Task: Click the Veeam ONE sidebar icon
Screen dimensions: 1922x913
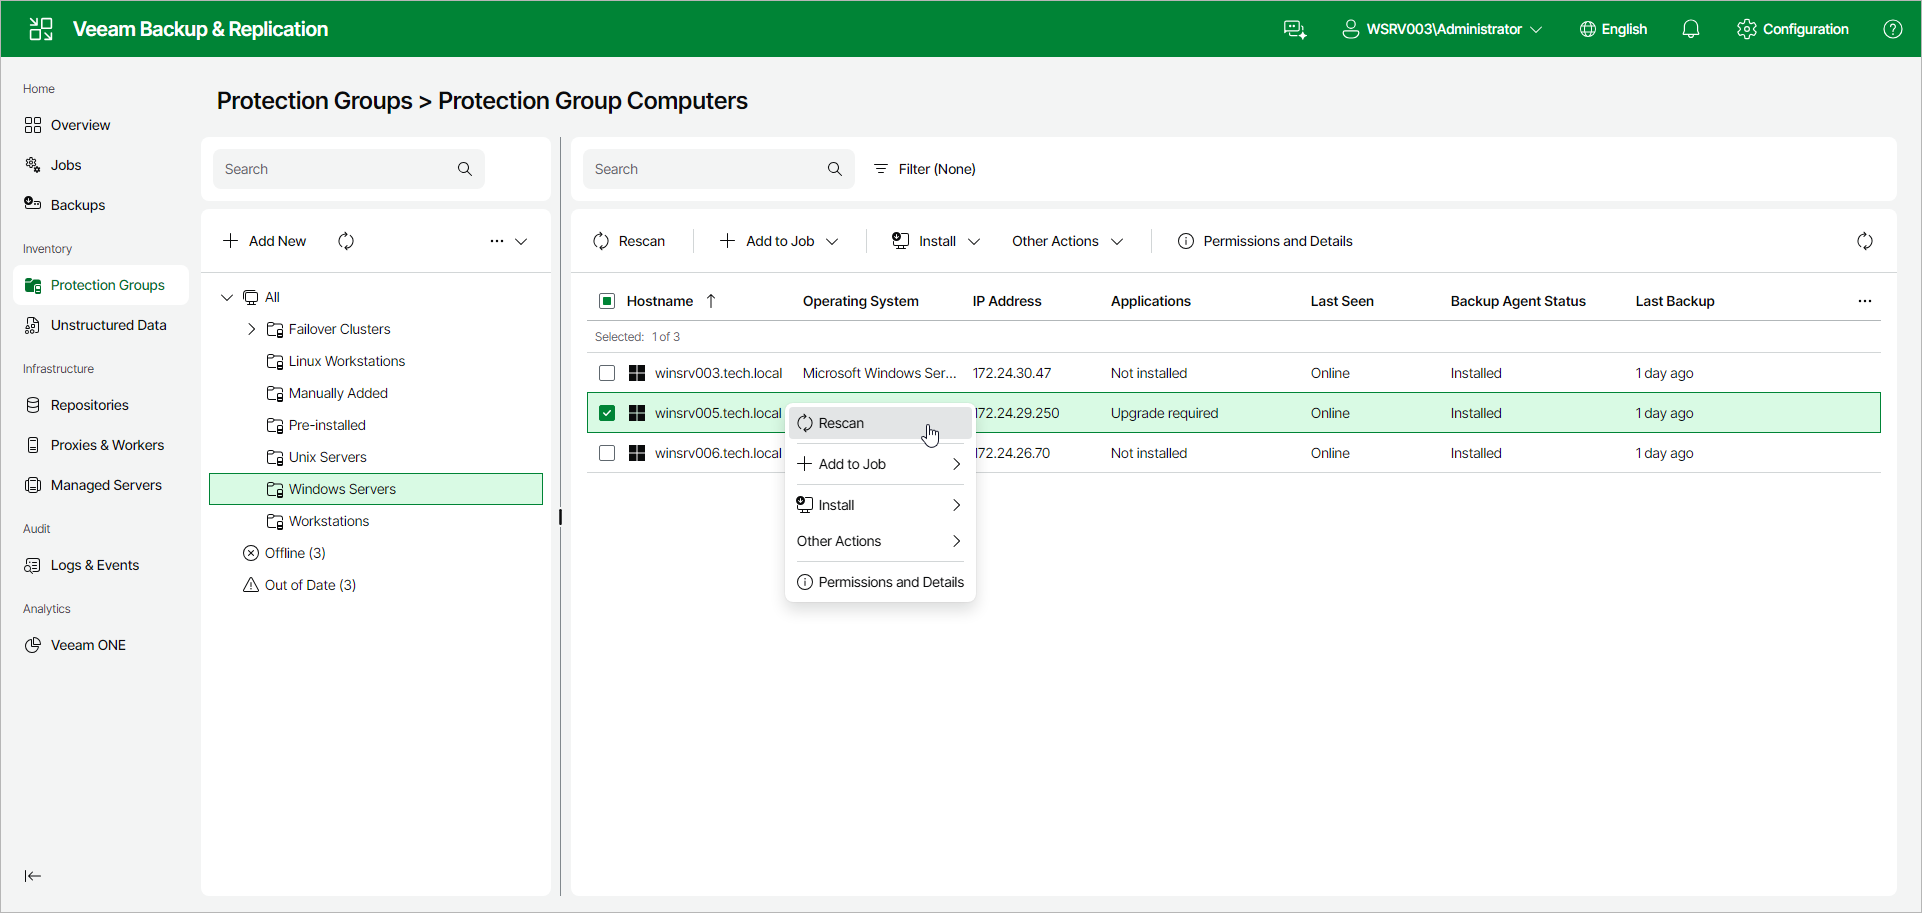Action: [33, 645]
